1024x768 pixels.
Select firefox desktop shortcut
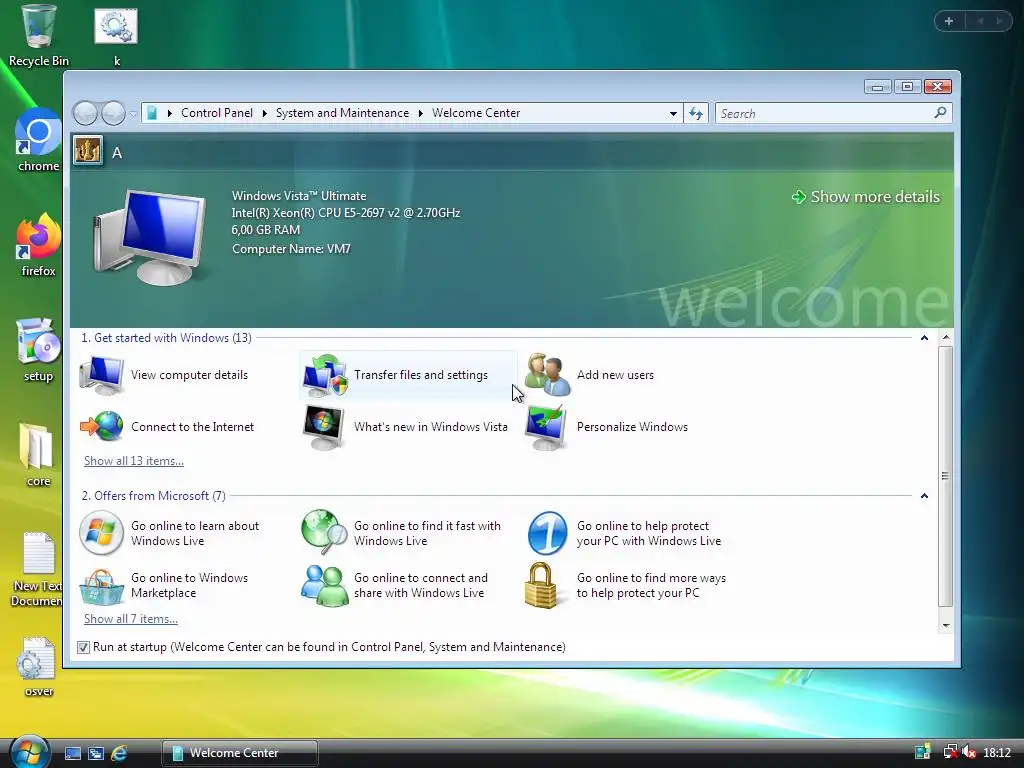[39, 245]
